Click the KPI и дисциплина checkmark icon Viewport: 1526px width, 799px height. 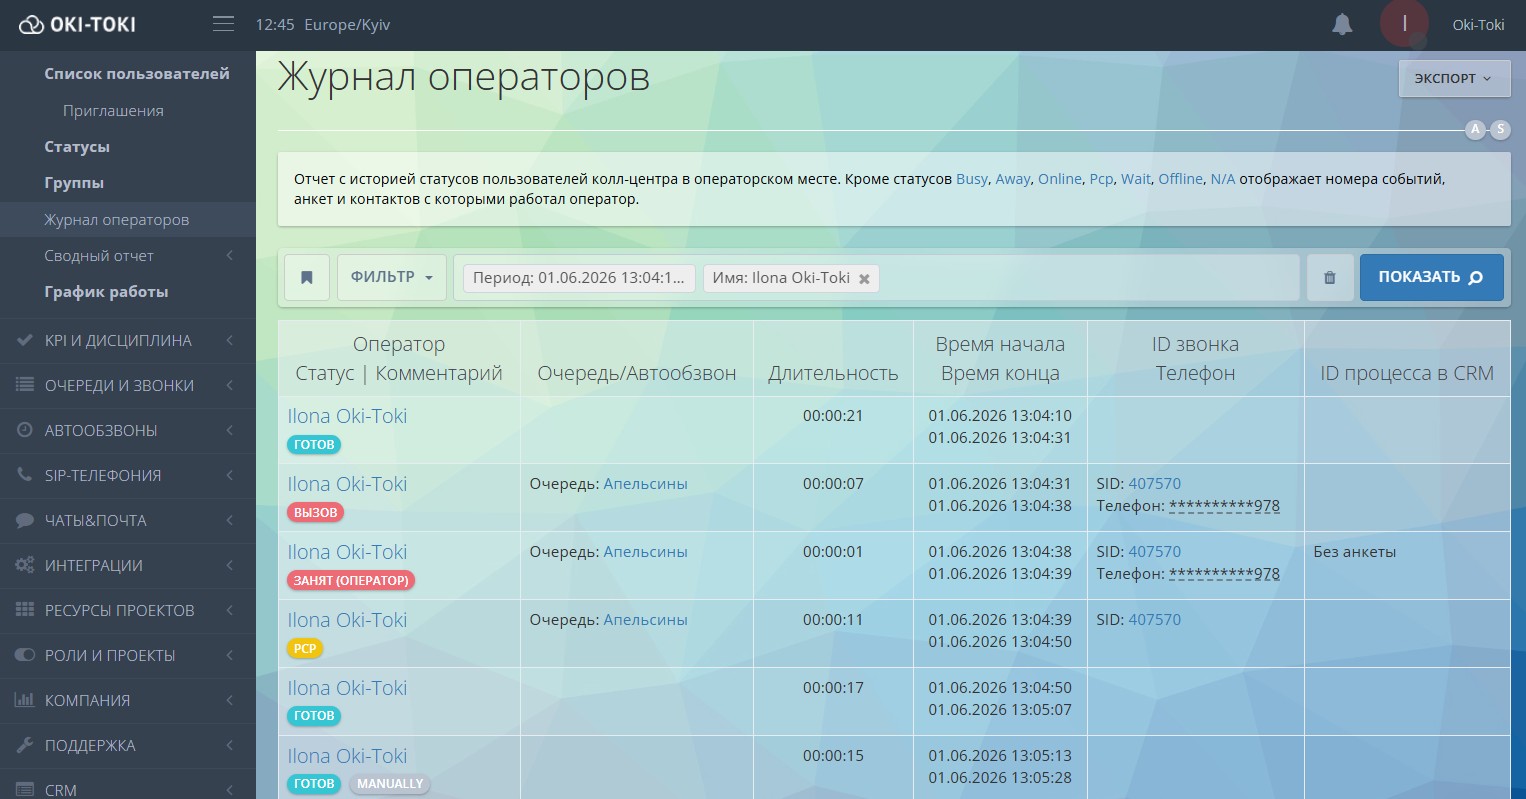25,340
